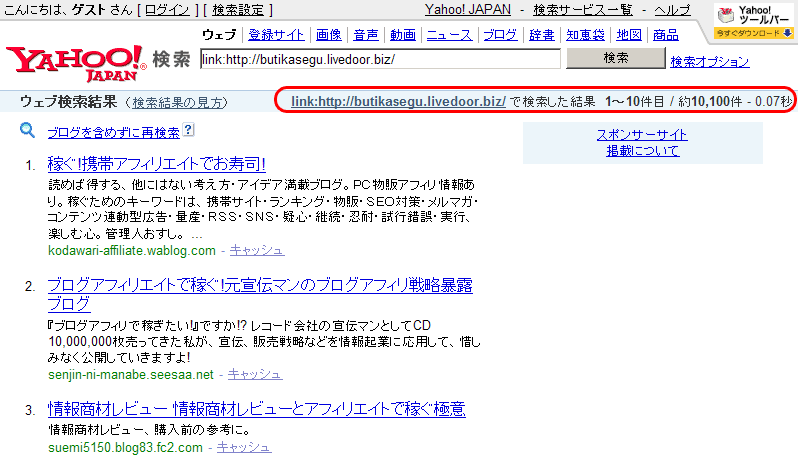Screen dimensions: 798x463
Task: Open スポンサーサイト掲載について link
Action: pyautogui.click(x=642, y=142)
